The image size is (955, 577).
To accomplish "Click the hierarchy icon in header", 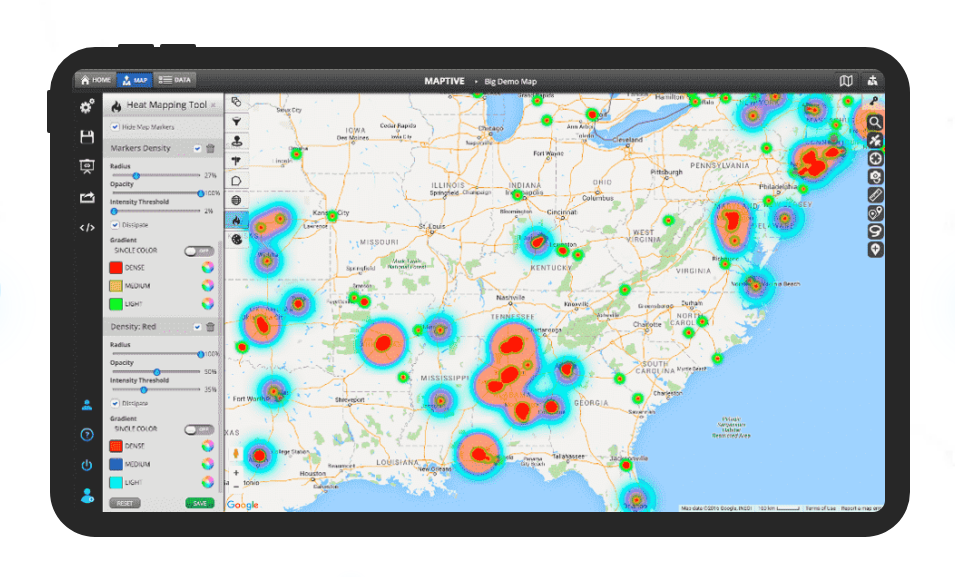I will click(x=872, y=80).
